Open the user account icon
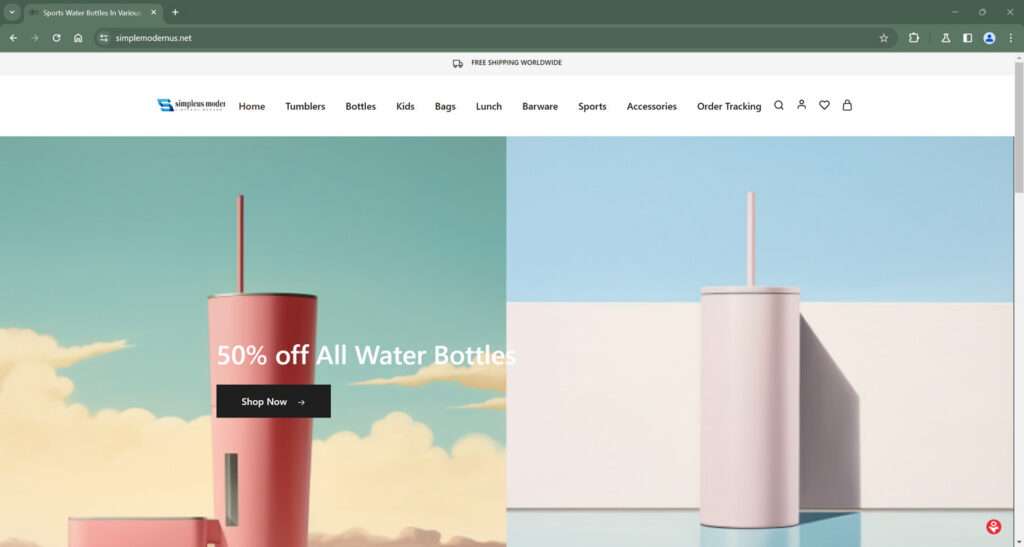This screenshot has height=547, width=1024. pos(801,104)
